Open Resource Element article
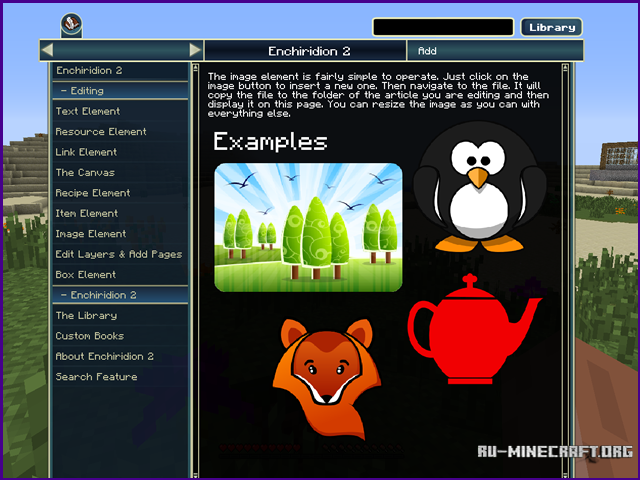 pos(120,131)
